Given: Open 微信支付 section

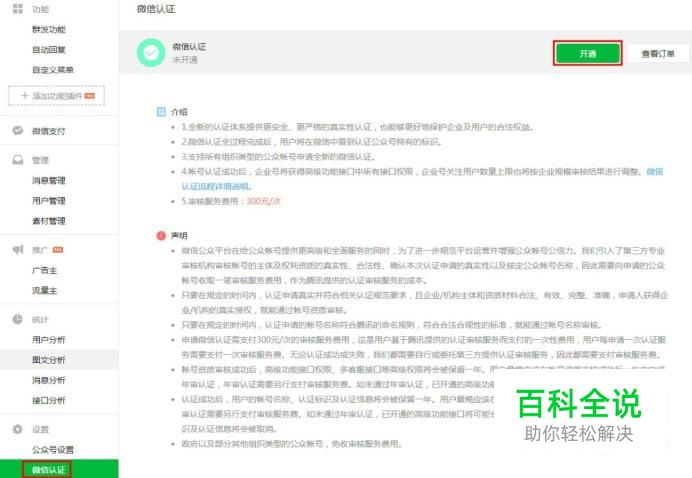Looking at the screenshot, I should tap(49, 131).
